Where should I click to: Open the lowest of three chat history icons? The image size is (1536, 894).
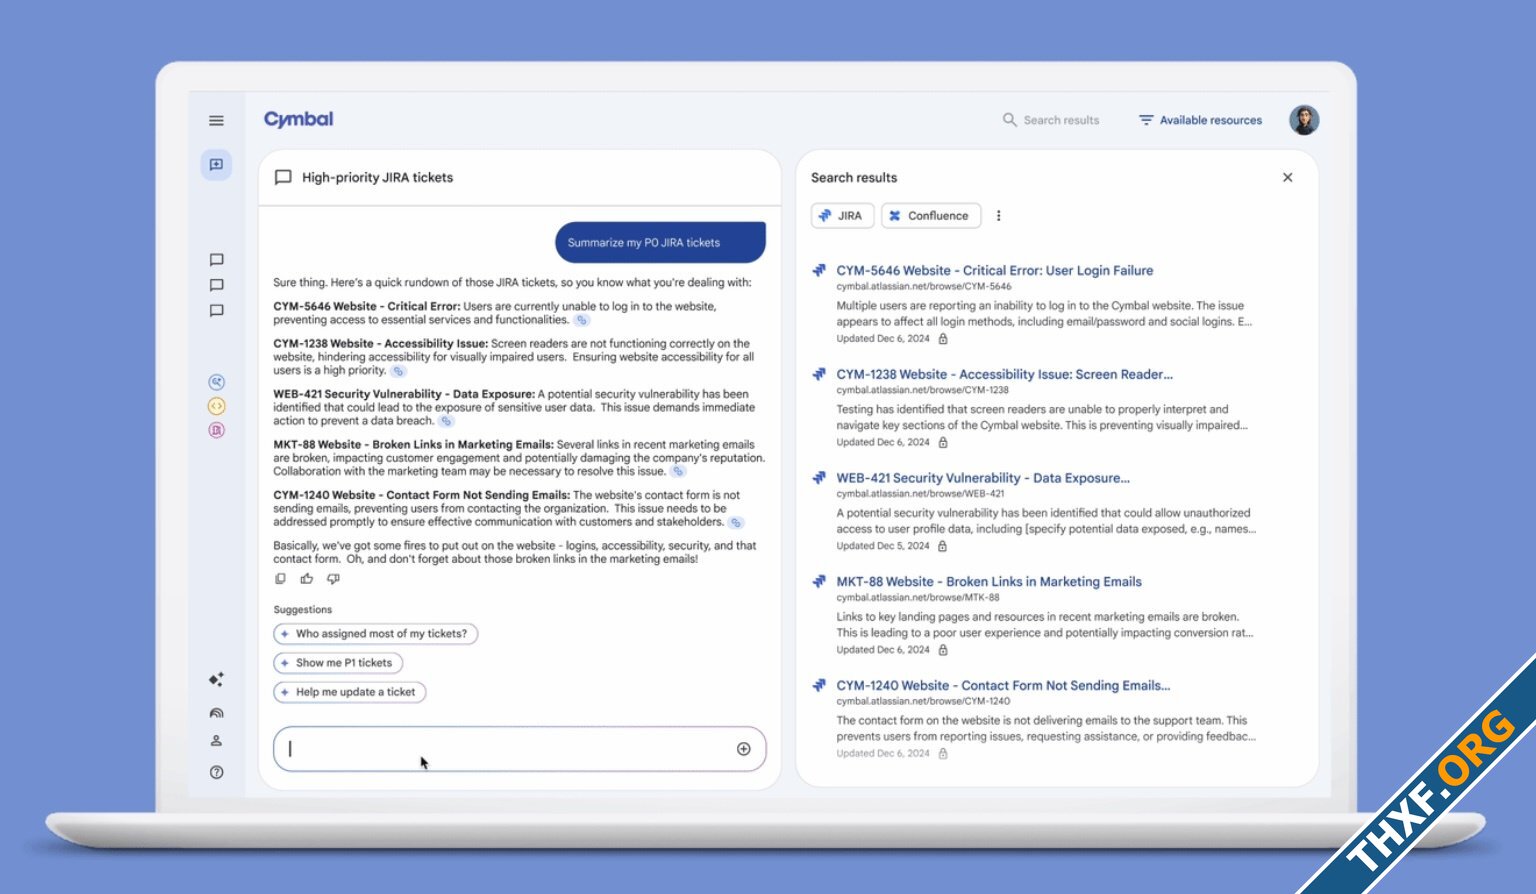point(216,311)
